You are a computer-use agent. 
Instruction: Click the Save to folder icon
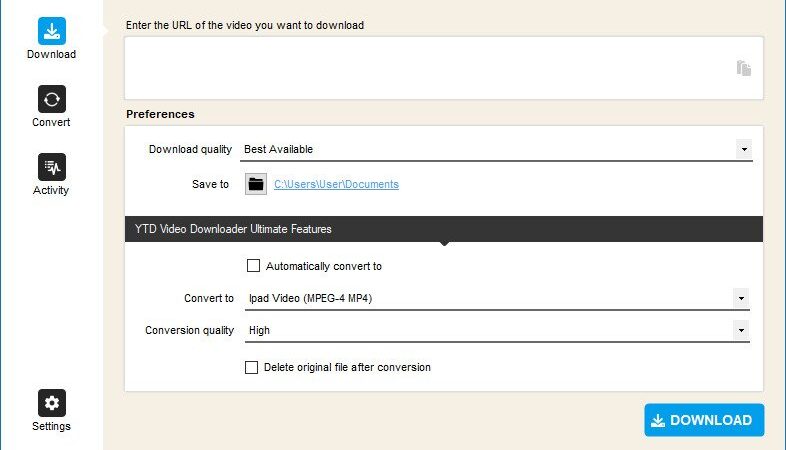pos(256,184)
